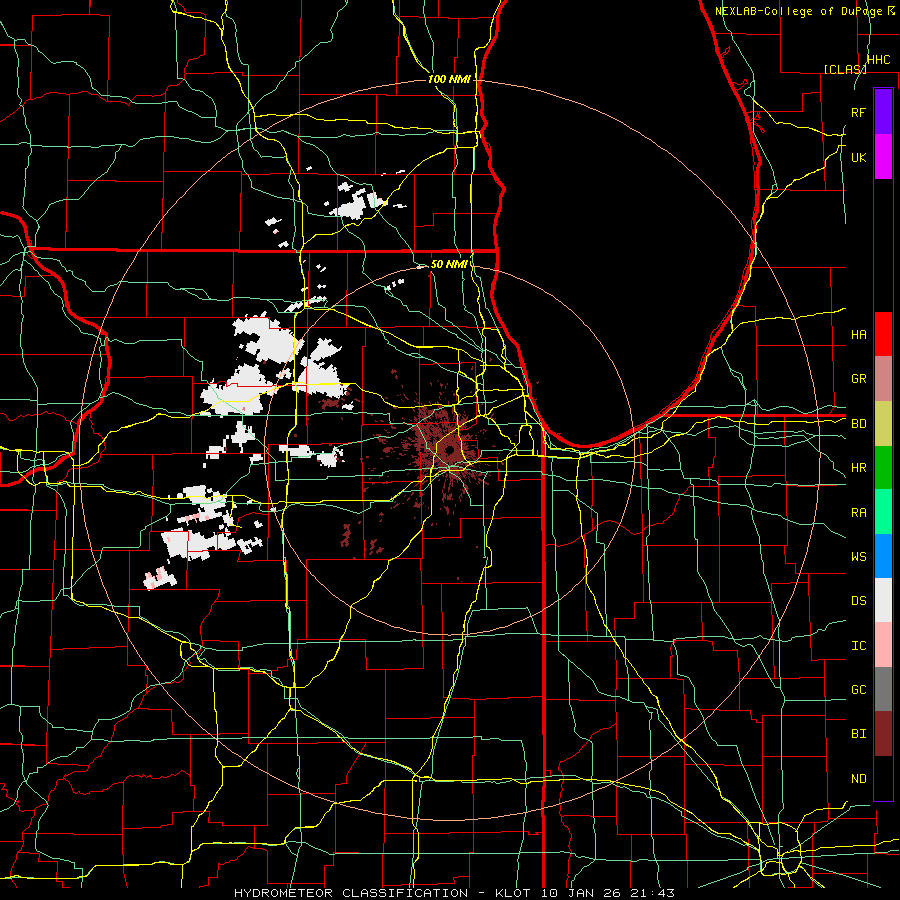Click the UK legend label
The height and width of the screenshot is (900, 900).
tap(858, 157)
